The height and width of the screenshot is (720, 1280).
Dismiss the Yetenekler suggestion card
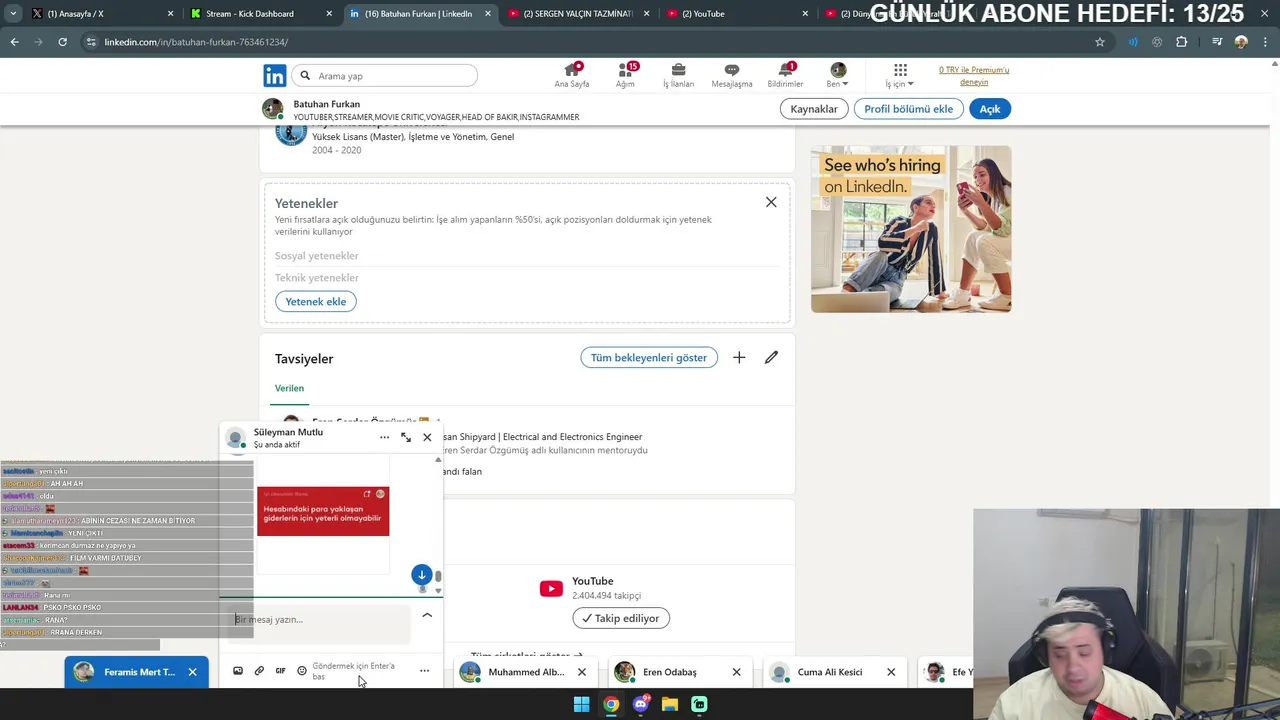pyautogui.click(x=771, y=202)
